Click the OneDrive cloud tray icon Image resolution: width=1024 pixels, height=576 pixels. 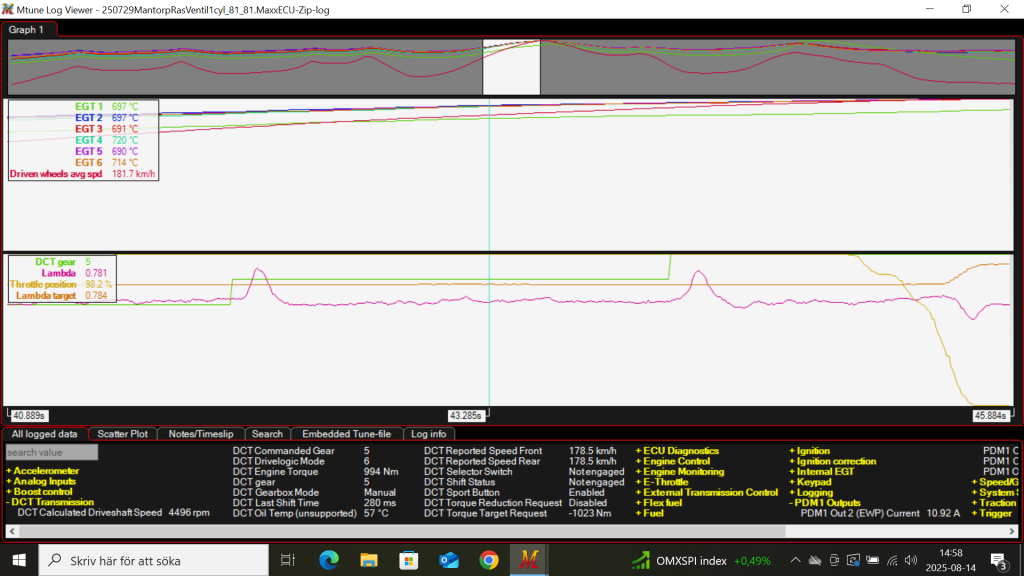click(815, 560)
